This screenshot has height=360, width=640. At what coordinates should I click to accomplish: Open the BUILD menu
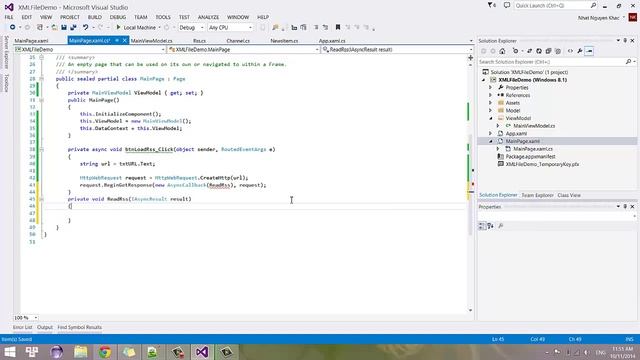95,17
